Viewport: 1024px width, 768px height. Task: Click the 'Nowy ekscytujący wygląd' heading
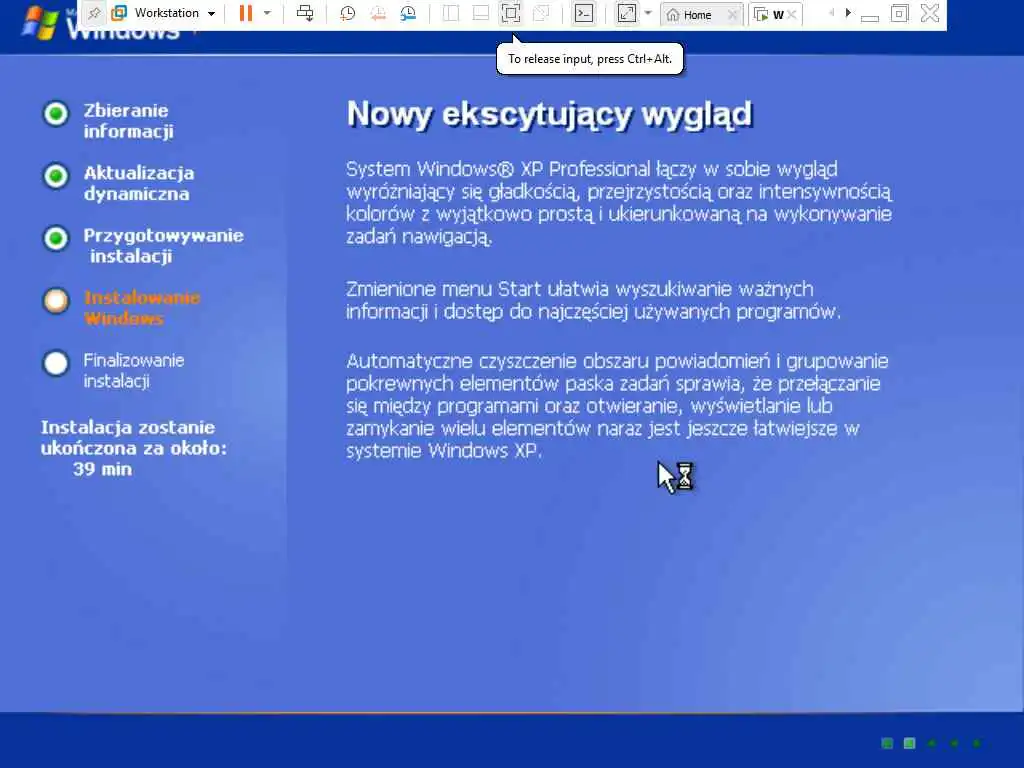(x=549, y=115)
